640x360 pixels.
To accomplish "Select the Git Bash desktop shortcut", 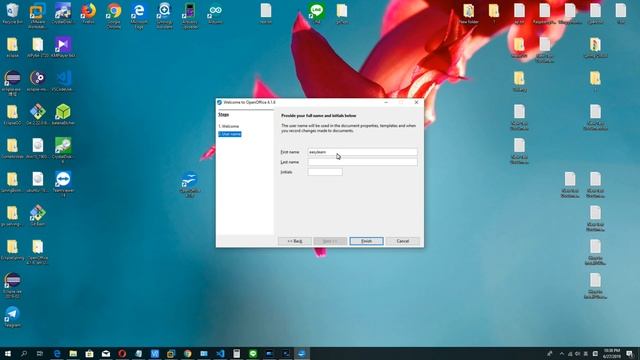I will pyautogui.click(x=38, y=216).
